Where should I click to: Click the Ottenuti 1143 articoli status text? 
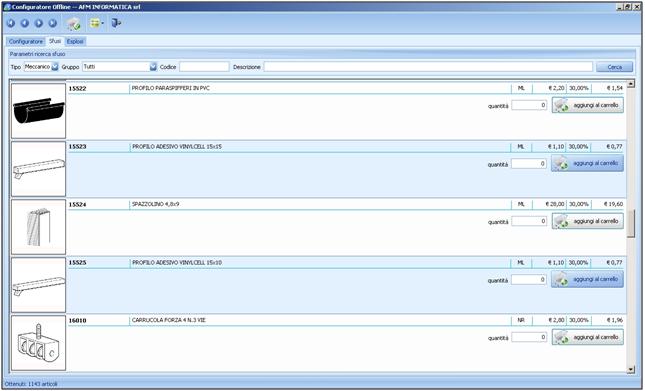(x=31, y=384)
